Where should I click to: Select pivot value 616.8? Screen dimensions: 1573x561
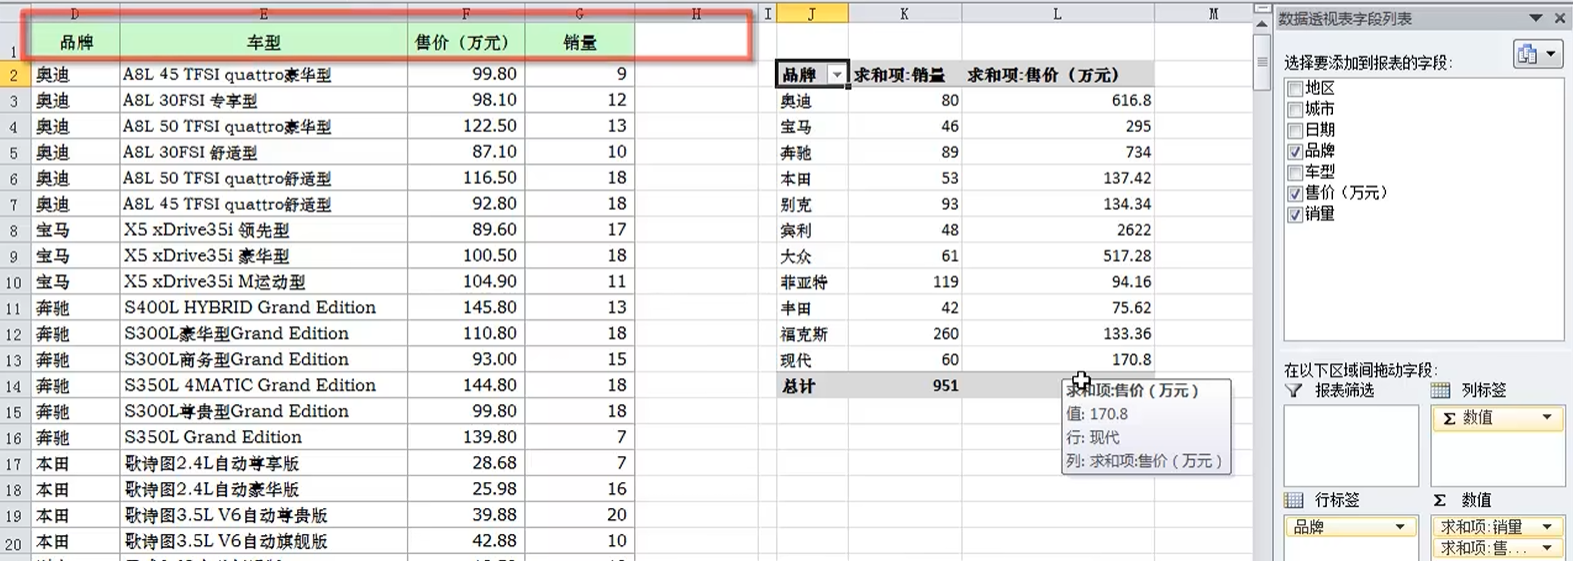pos(1058,101)
